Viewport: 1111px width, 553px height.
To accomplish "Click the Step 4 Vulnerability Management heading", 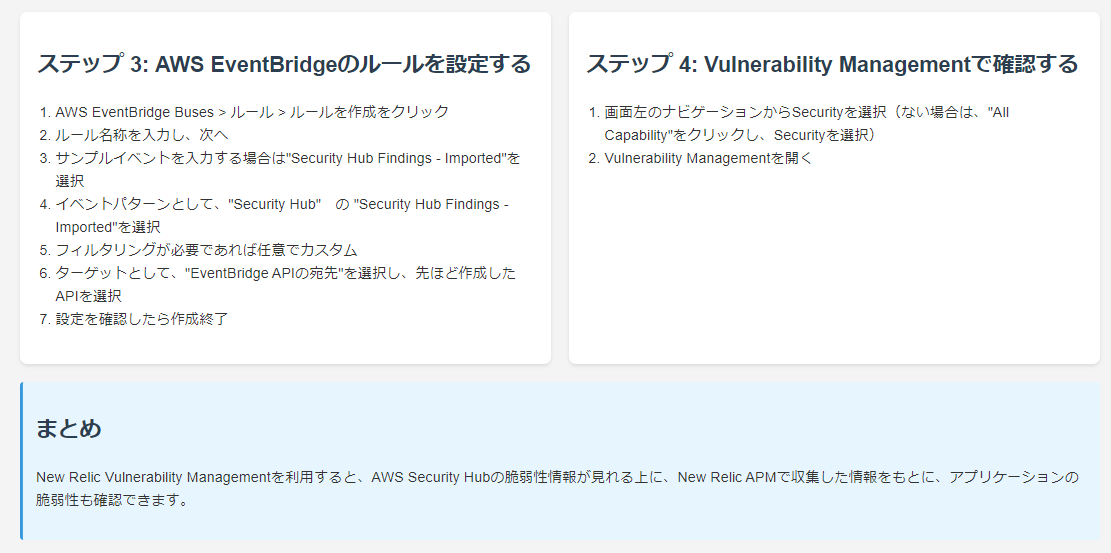I will pos(832,64).
